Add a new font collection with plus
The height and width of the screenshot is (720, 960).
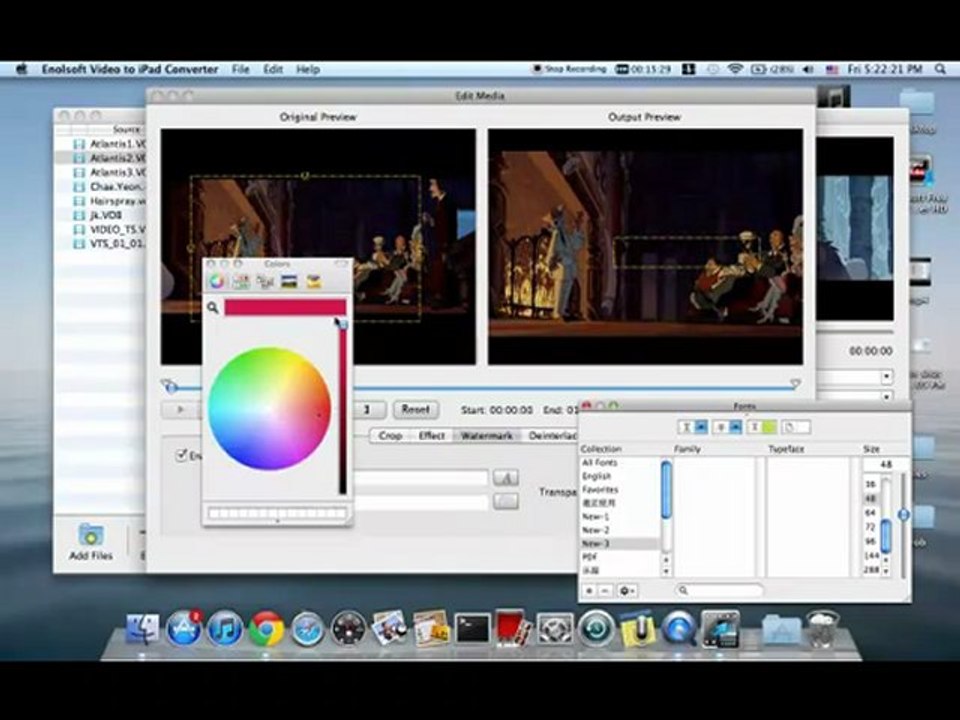[x=589, y=591]
